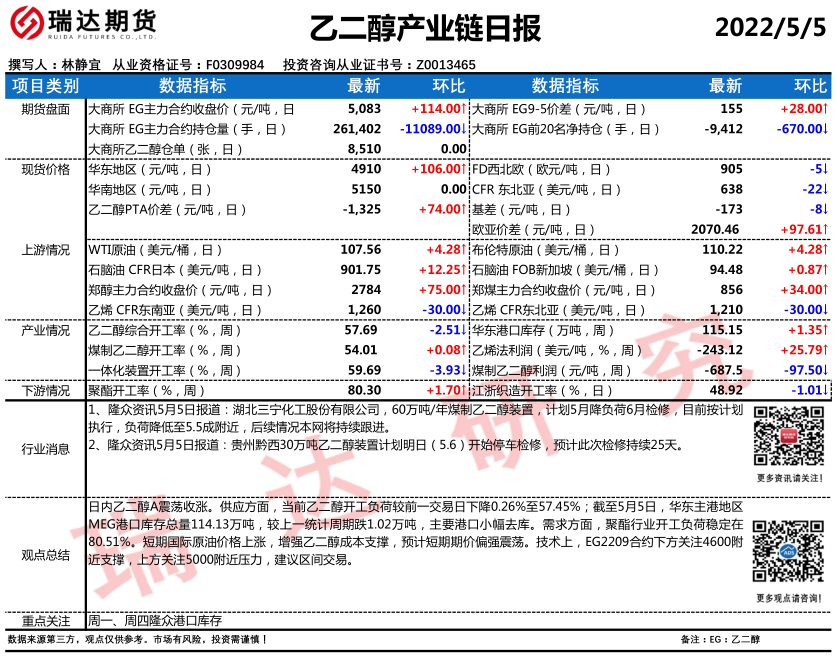Click the 重点关注 row label
The height and width of the screenshot is (657, 836).
point(45,621)
